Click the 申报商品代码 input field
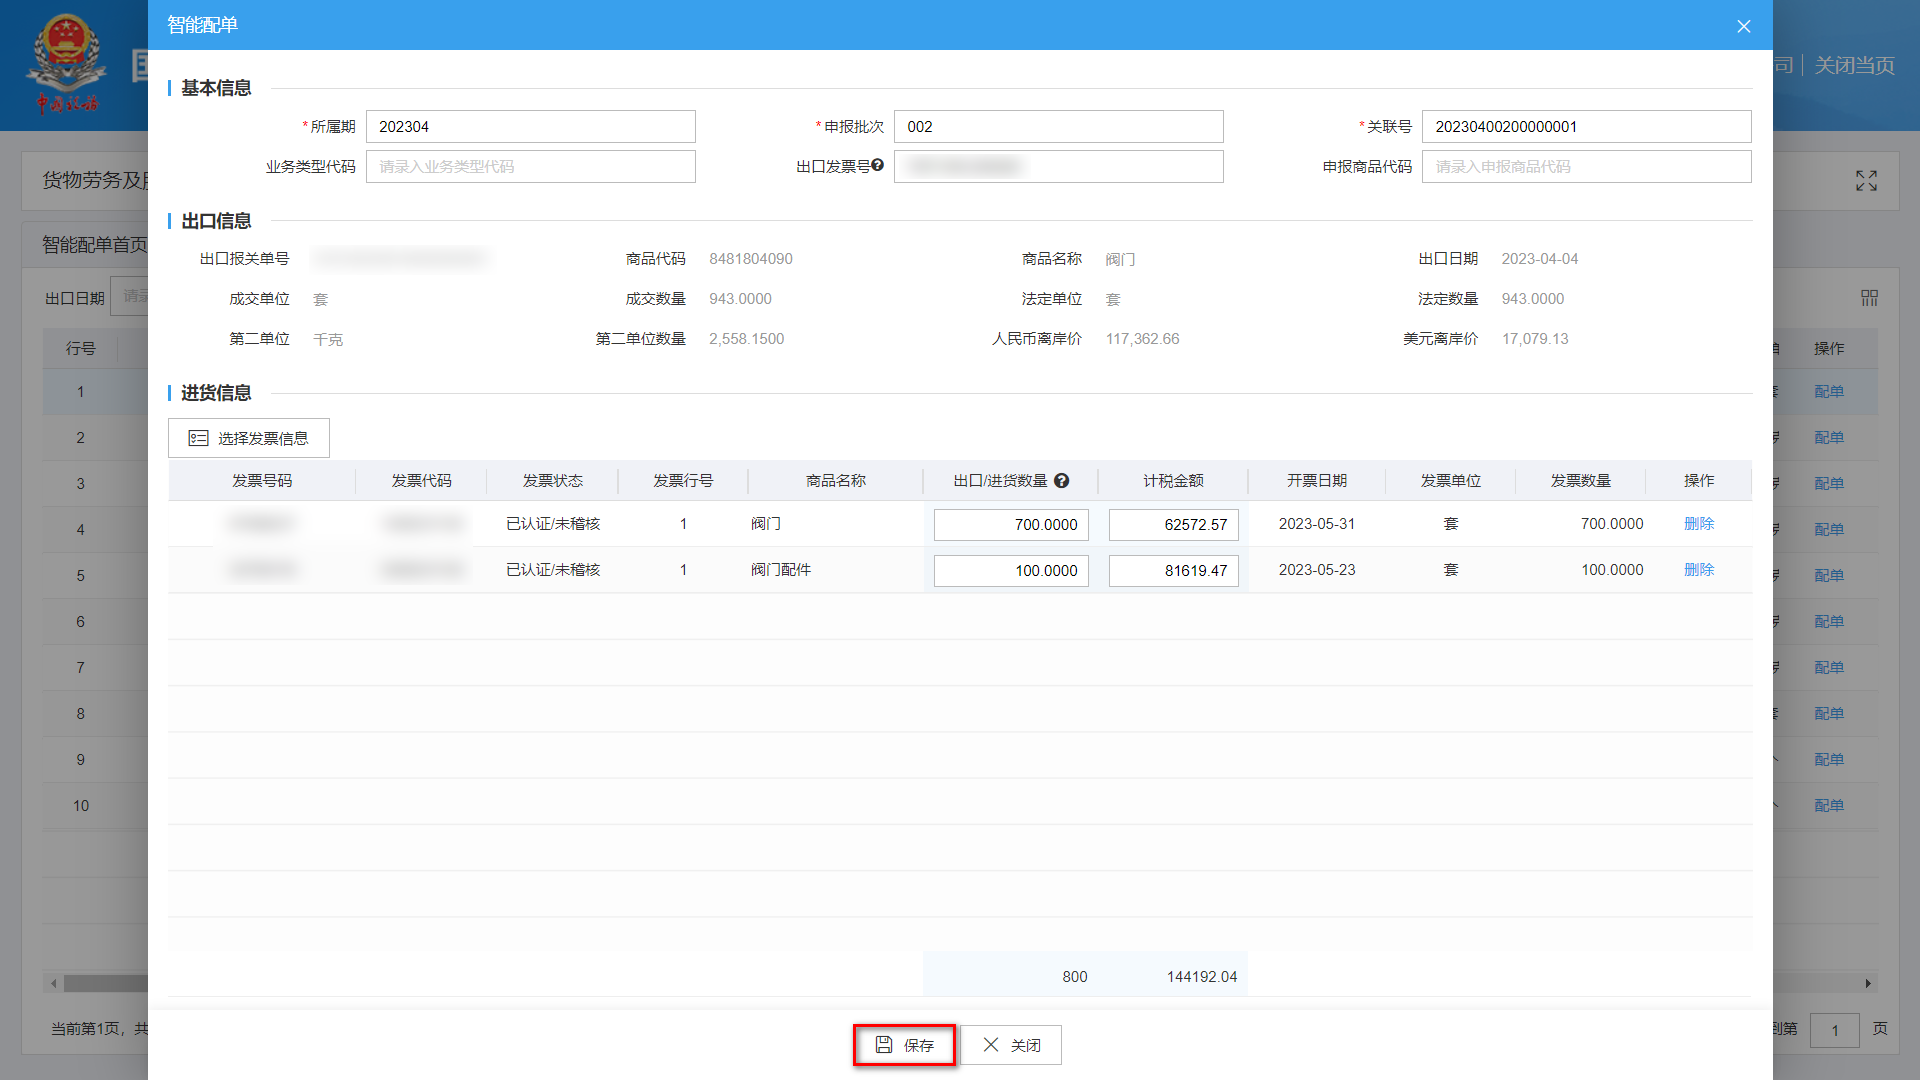Screen dimensions: 1920x1080 click(x=1586, y=167)
